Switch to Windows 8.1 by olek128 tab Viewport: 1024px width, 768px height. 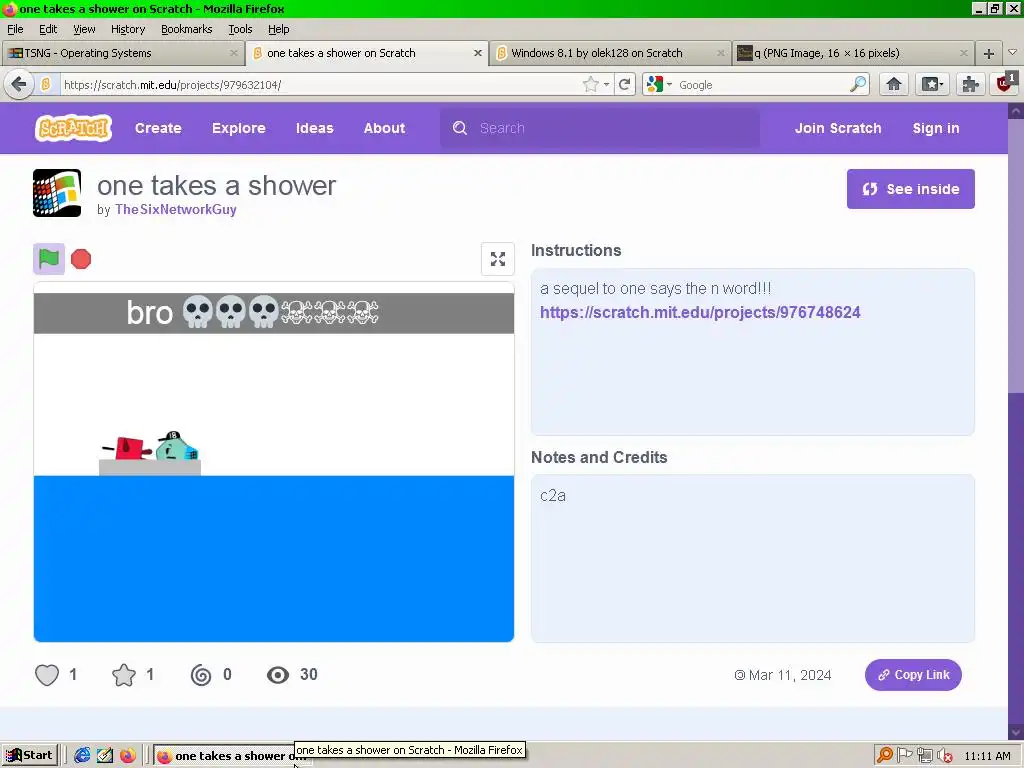(x=611, y=53)
